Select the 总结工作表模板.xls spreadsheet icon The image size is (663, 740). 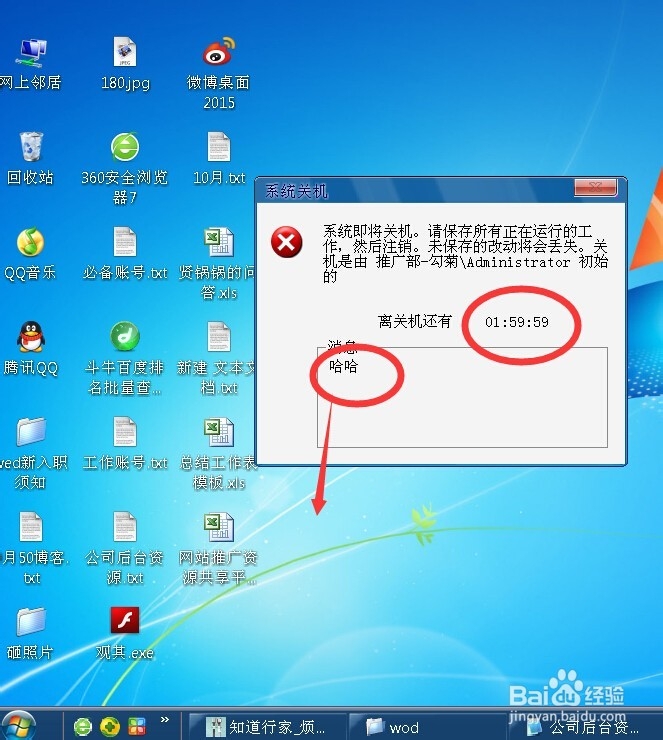point(218,432)
